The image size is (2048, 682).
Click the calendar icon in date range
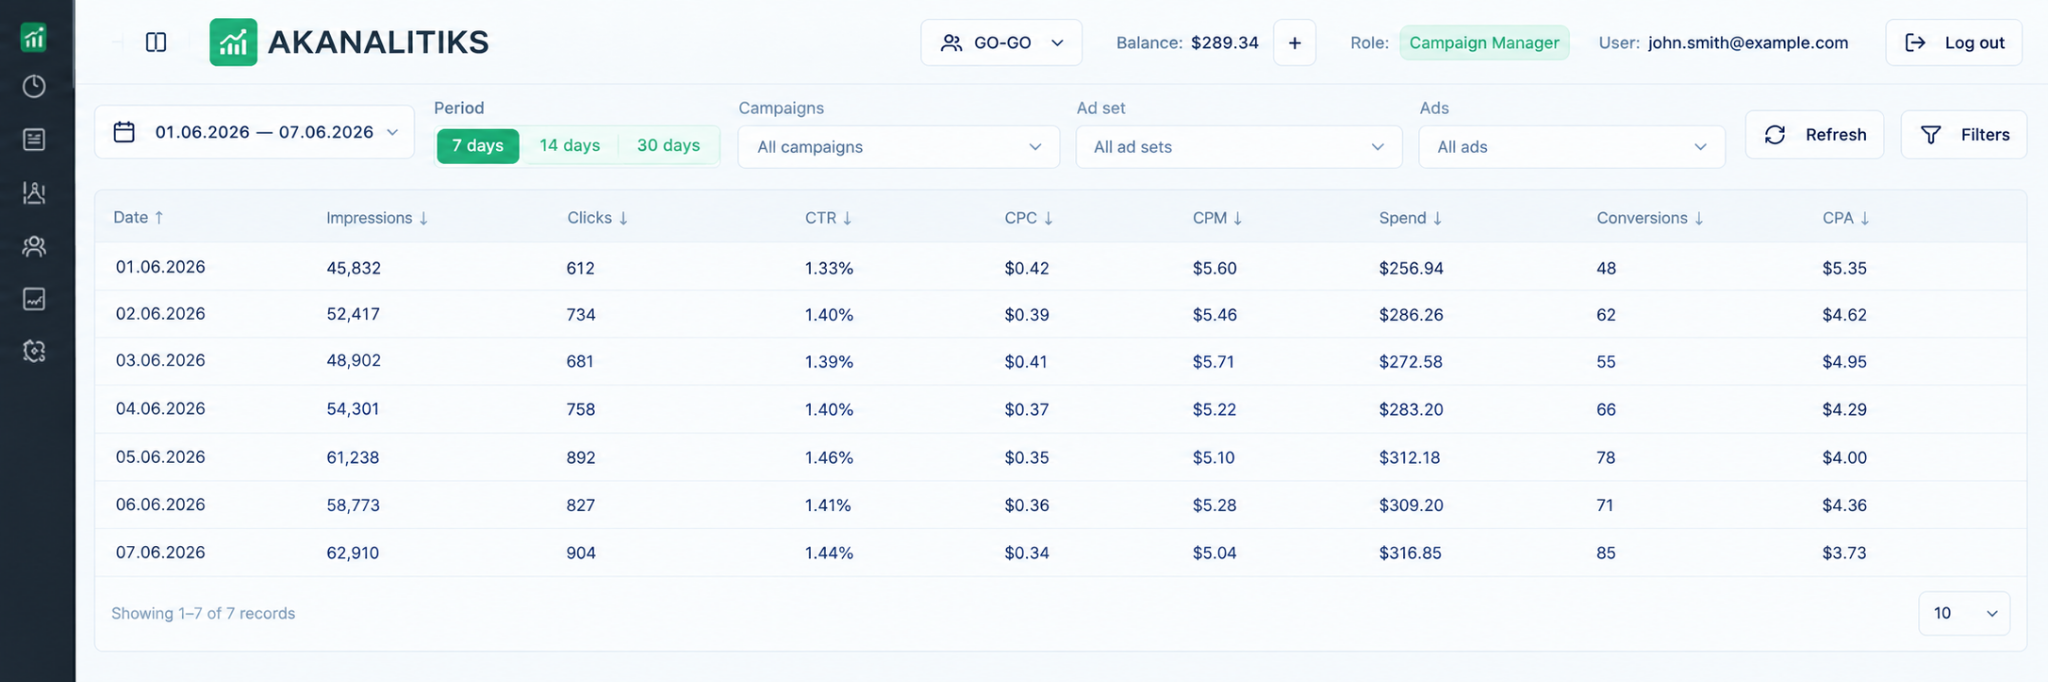124,132
